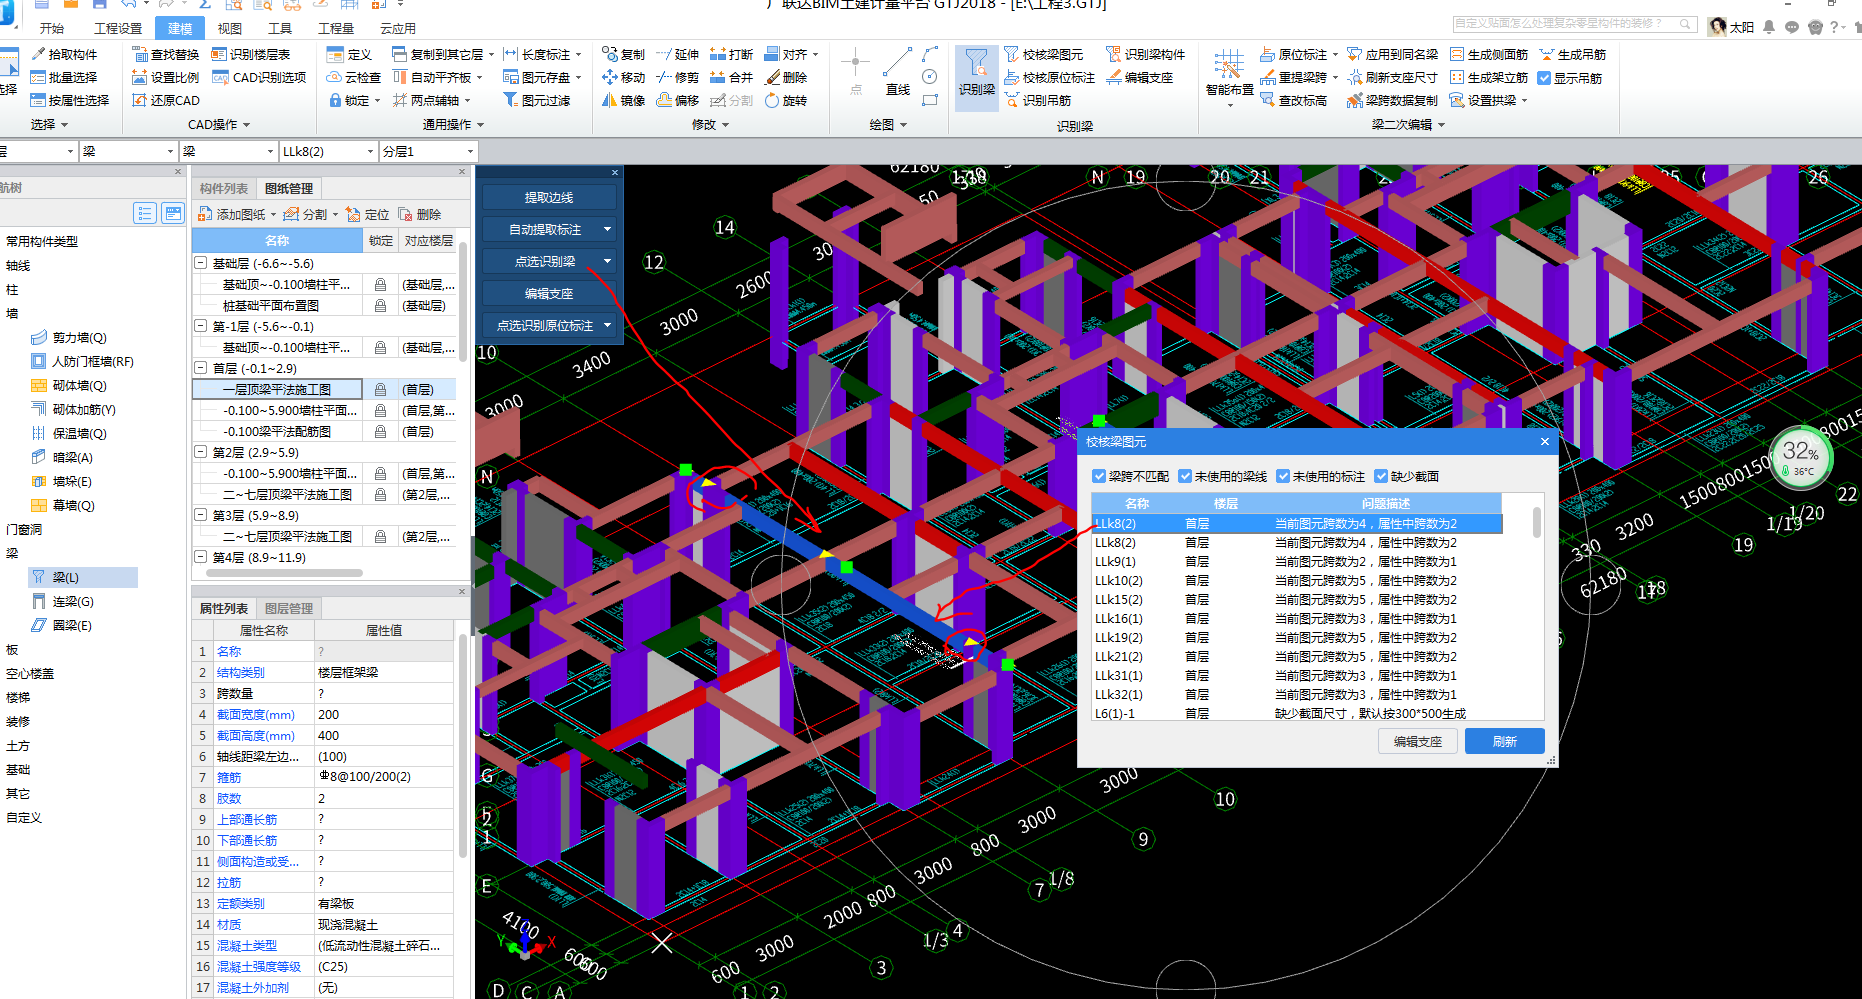Click the 生成侧面筋 generate side bars tool

click(x=1489, y=54)
